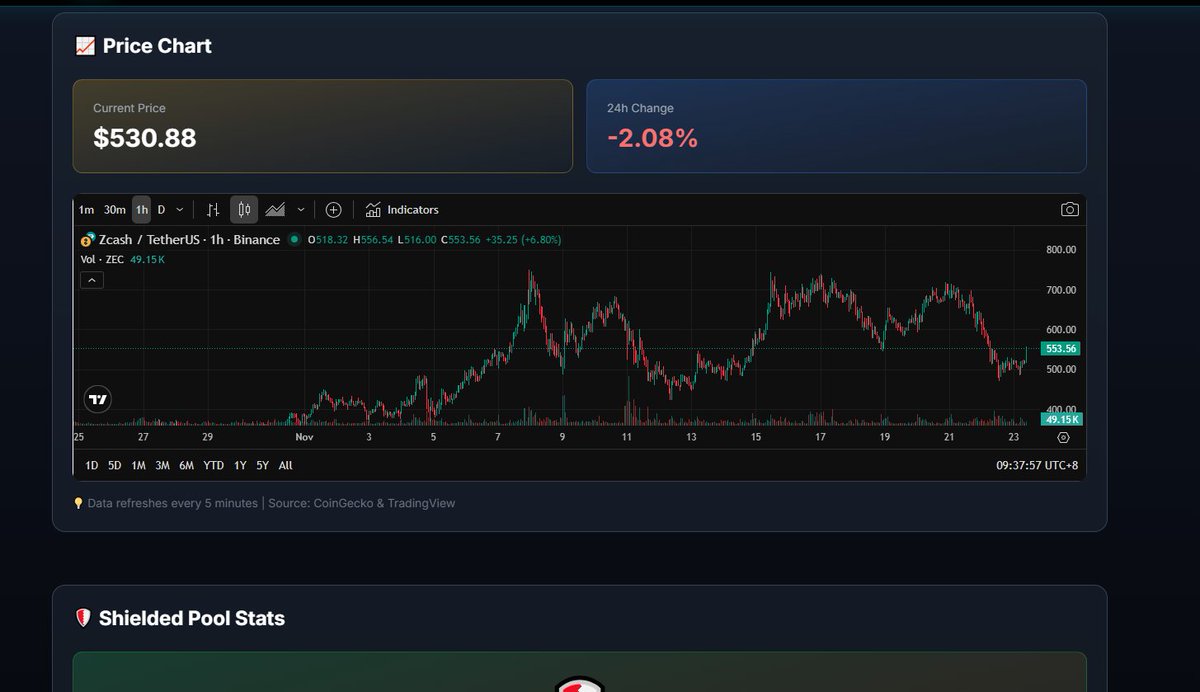Select the 1m interval
1200x692 pixels.
[x=86, y=210]
